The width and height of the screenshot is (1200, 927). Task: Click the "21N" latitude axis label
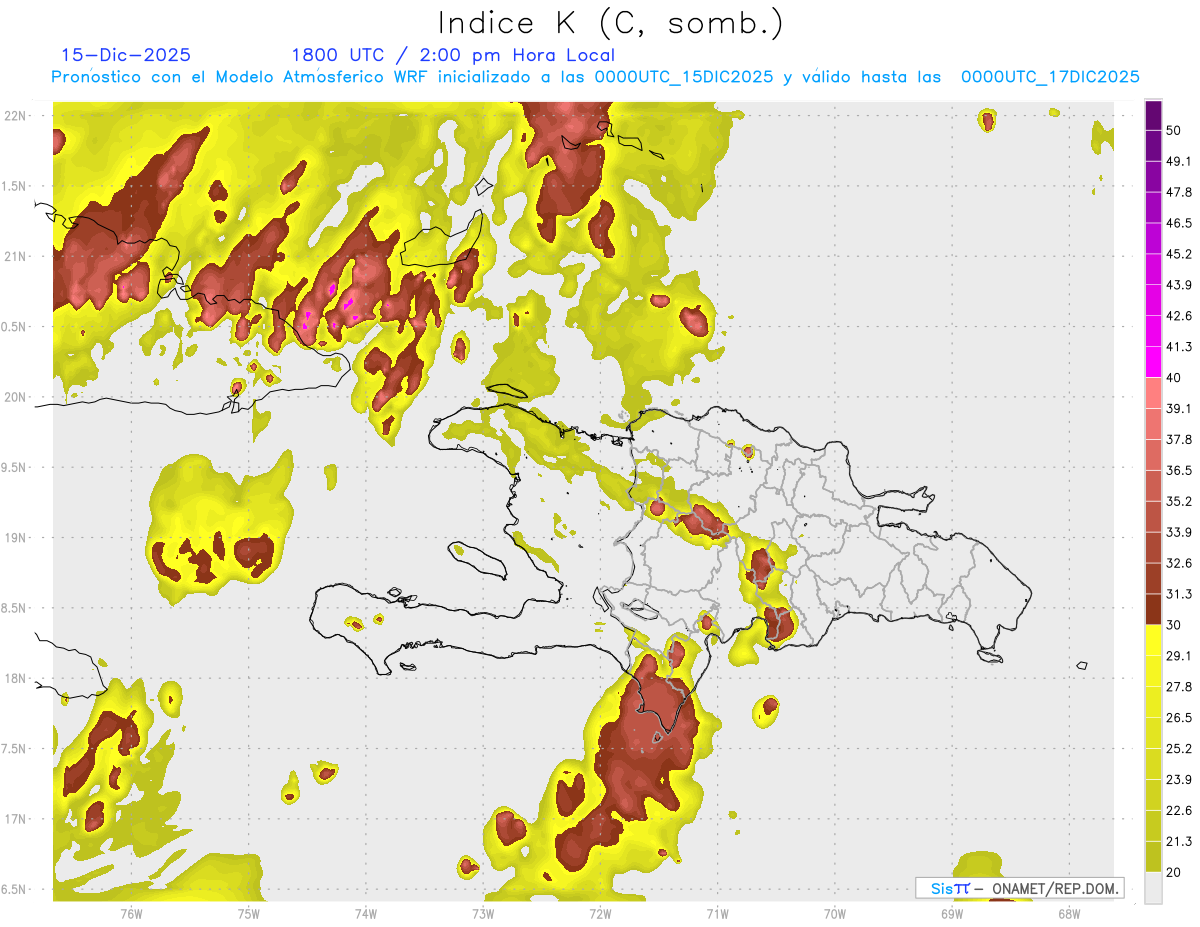tap(15, 257)
